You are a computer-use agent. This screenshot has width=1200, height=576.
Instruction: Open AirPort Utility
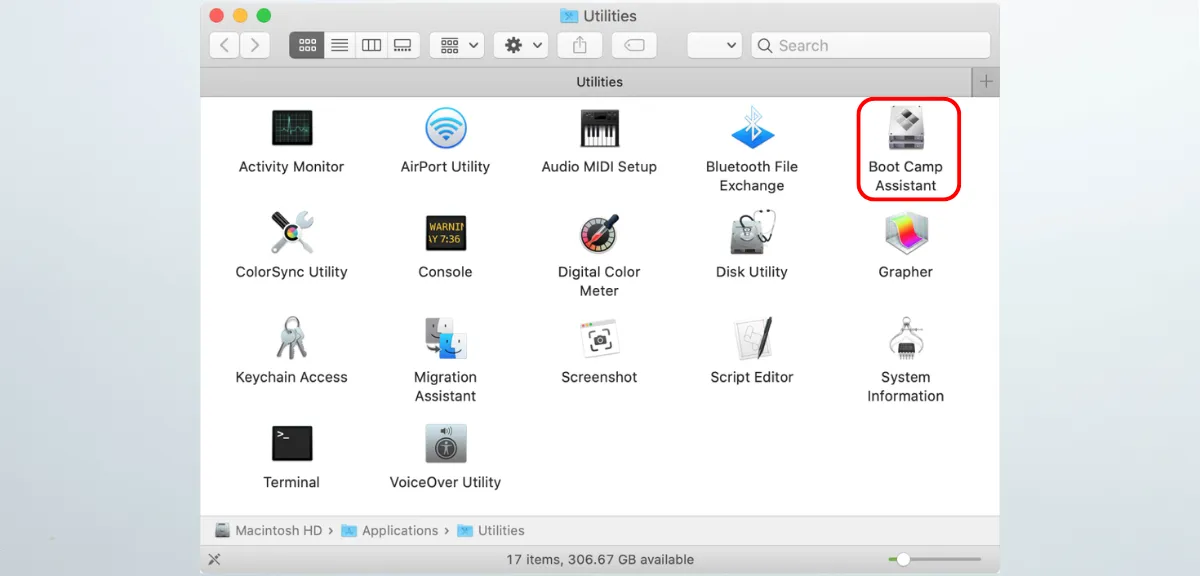click(x=445, y=129)
